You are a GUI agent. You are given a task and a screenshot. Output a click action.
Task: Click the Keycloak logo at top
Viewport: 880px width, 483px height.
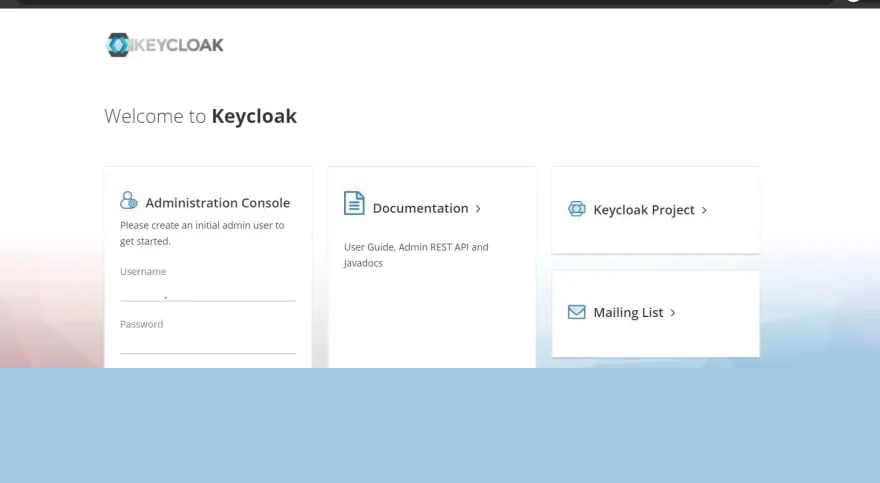tap(164, 45)
